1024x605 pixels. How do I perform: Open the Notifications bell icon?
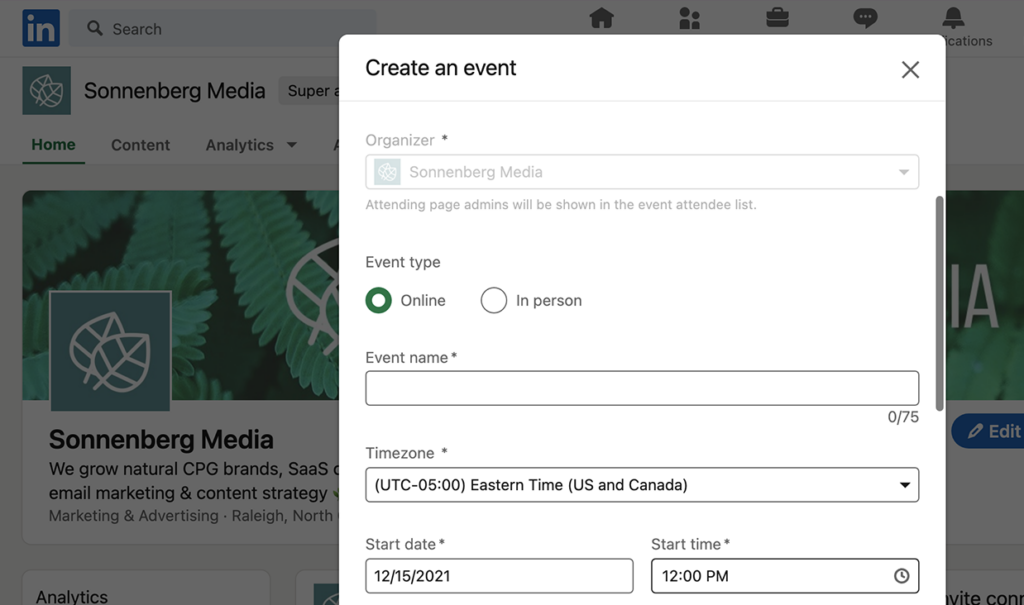pos(953,18)
